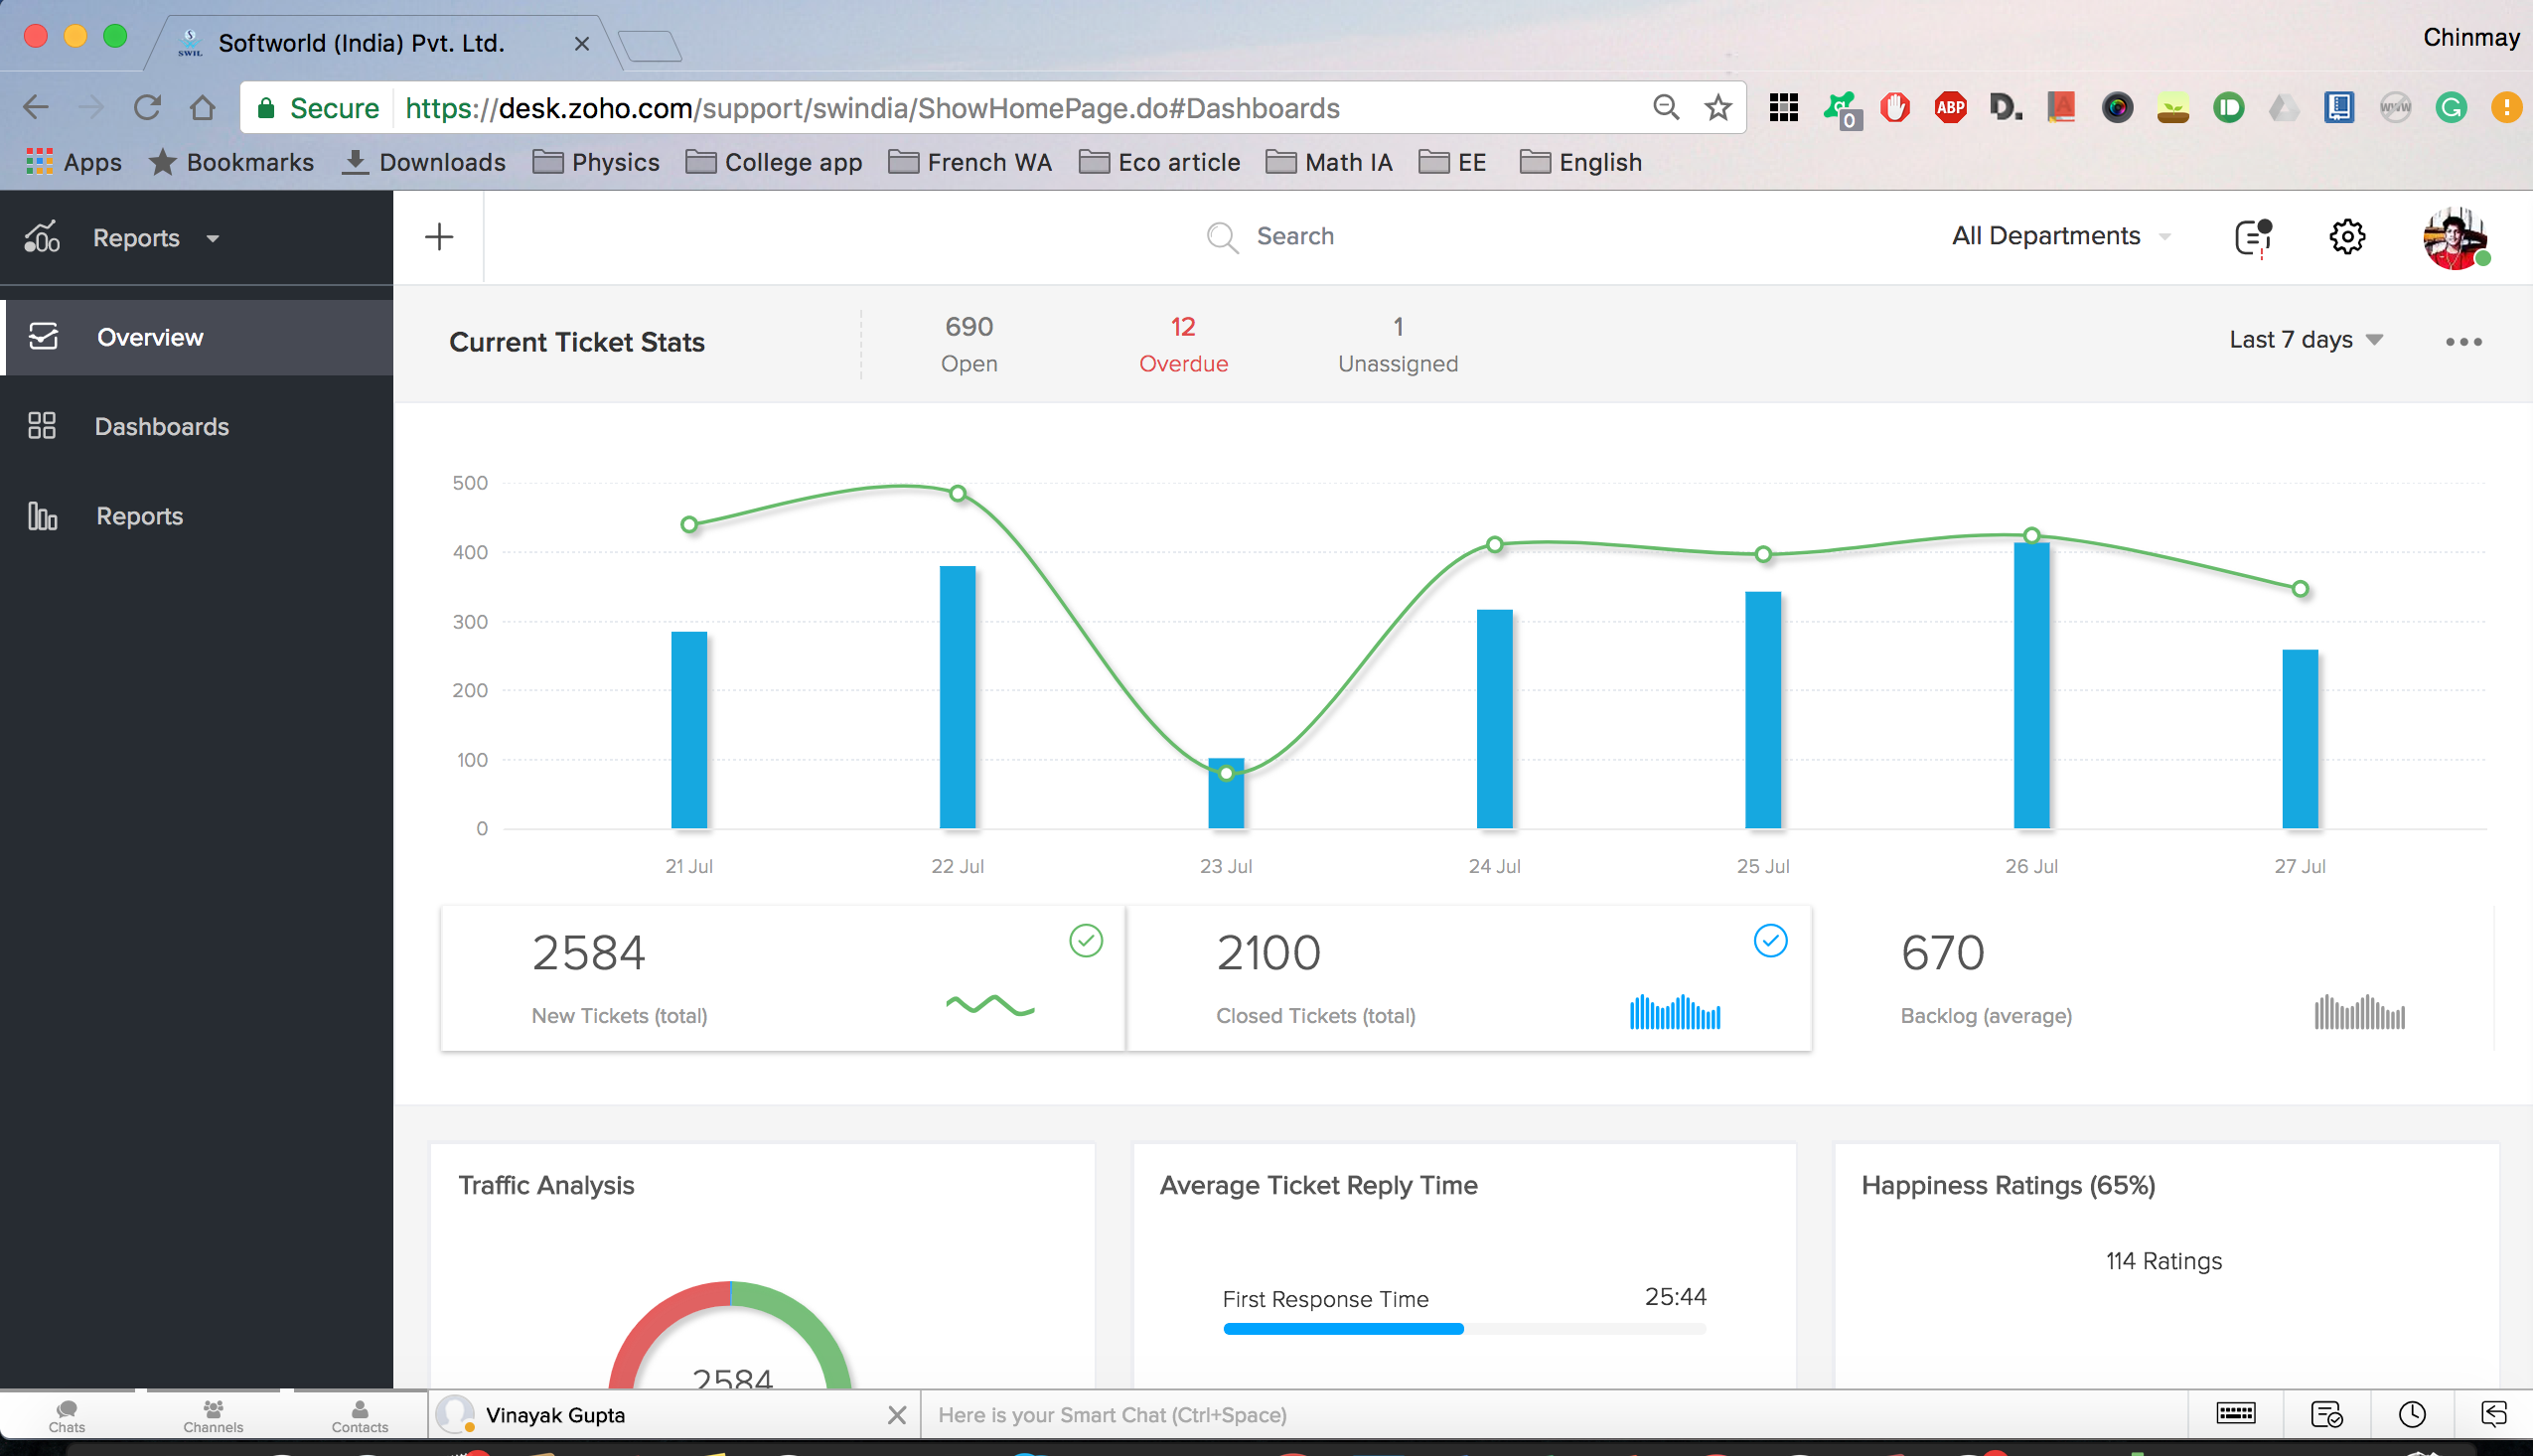
Task: Open the notifications icon beside settings
Action: tap(2252, 237)
